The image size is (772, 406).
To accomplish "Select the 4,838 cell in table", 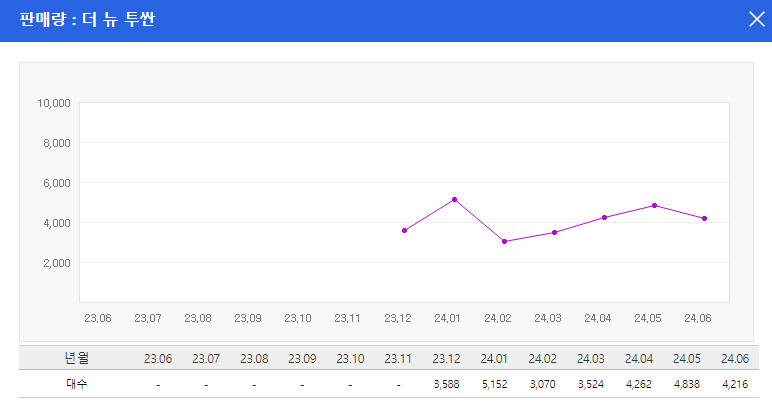I will pos(687,384).
